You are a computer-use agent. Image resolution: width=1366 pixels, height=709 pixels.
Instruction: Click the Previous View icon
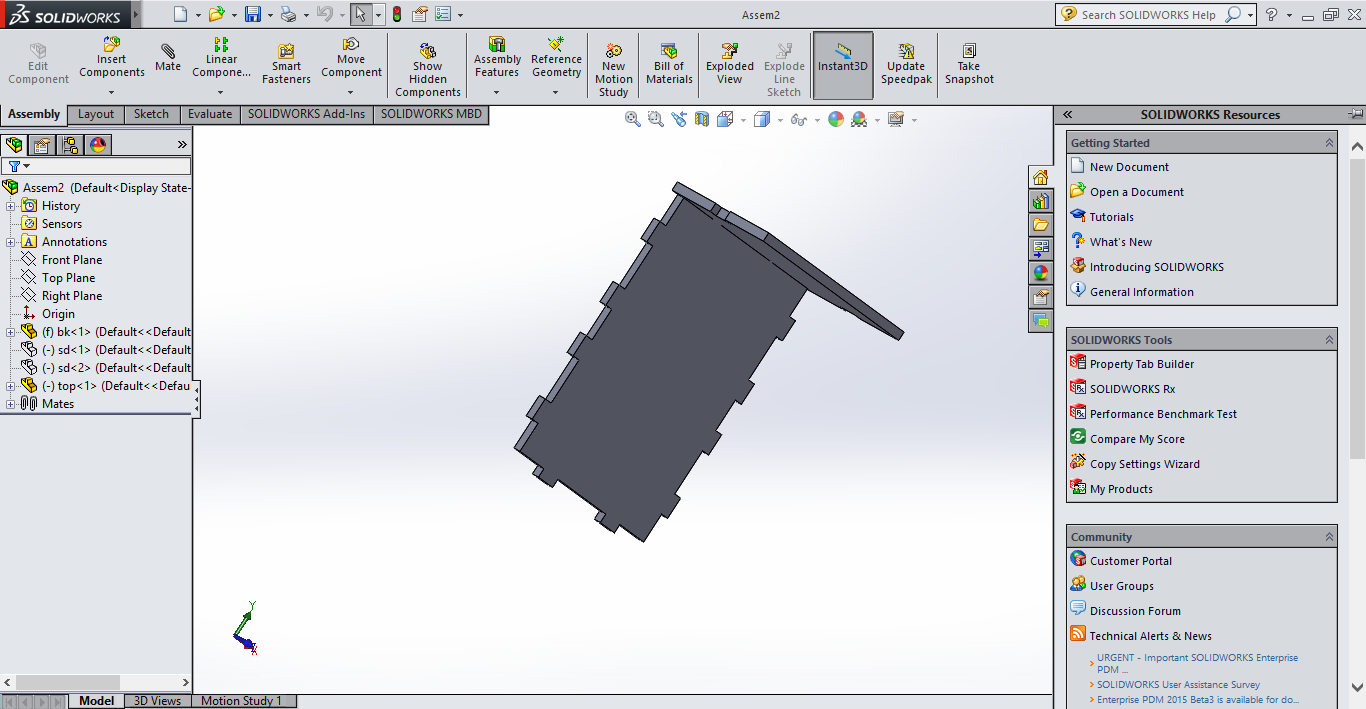point(679,119)
